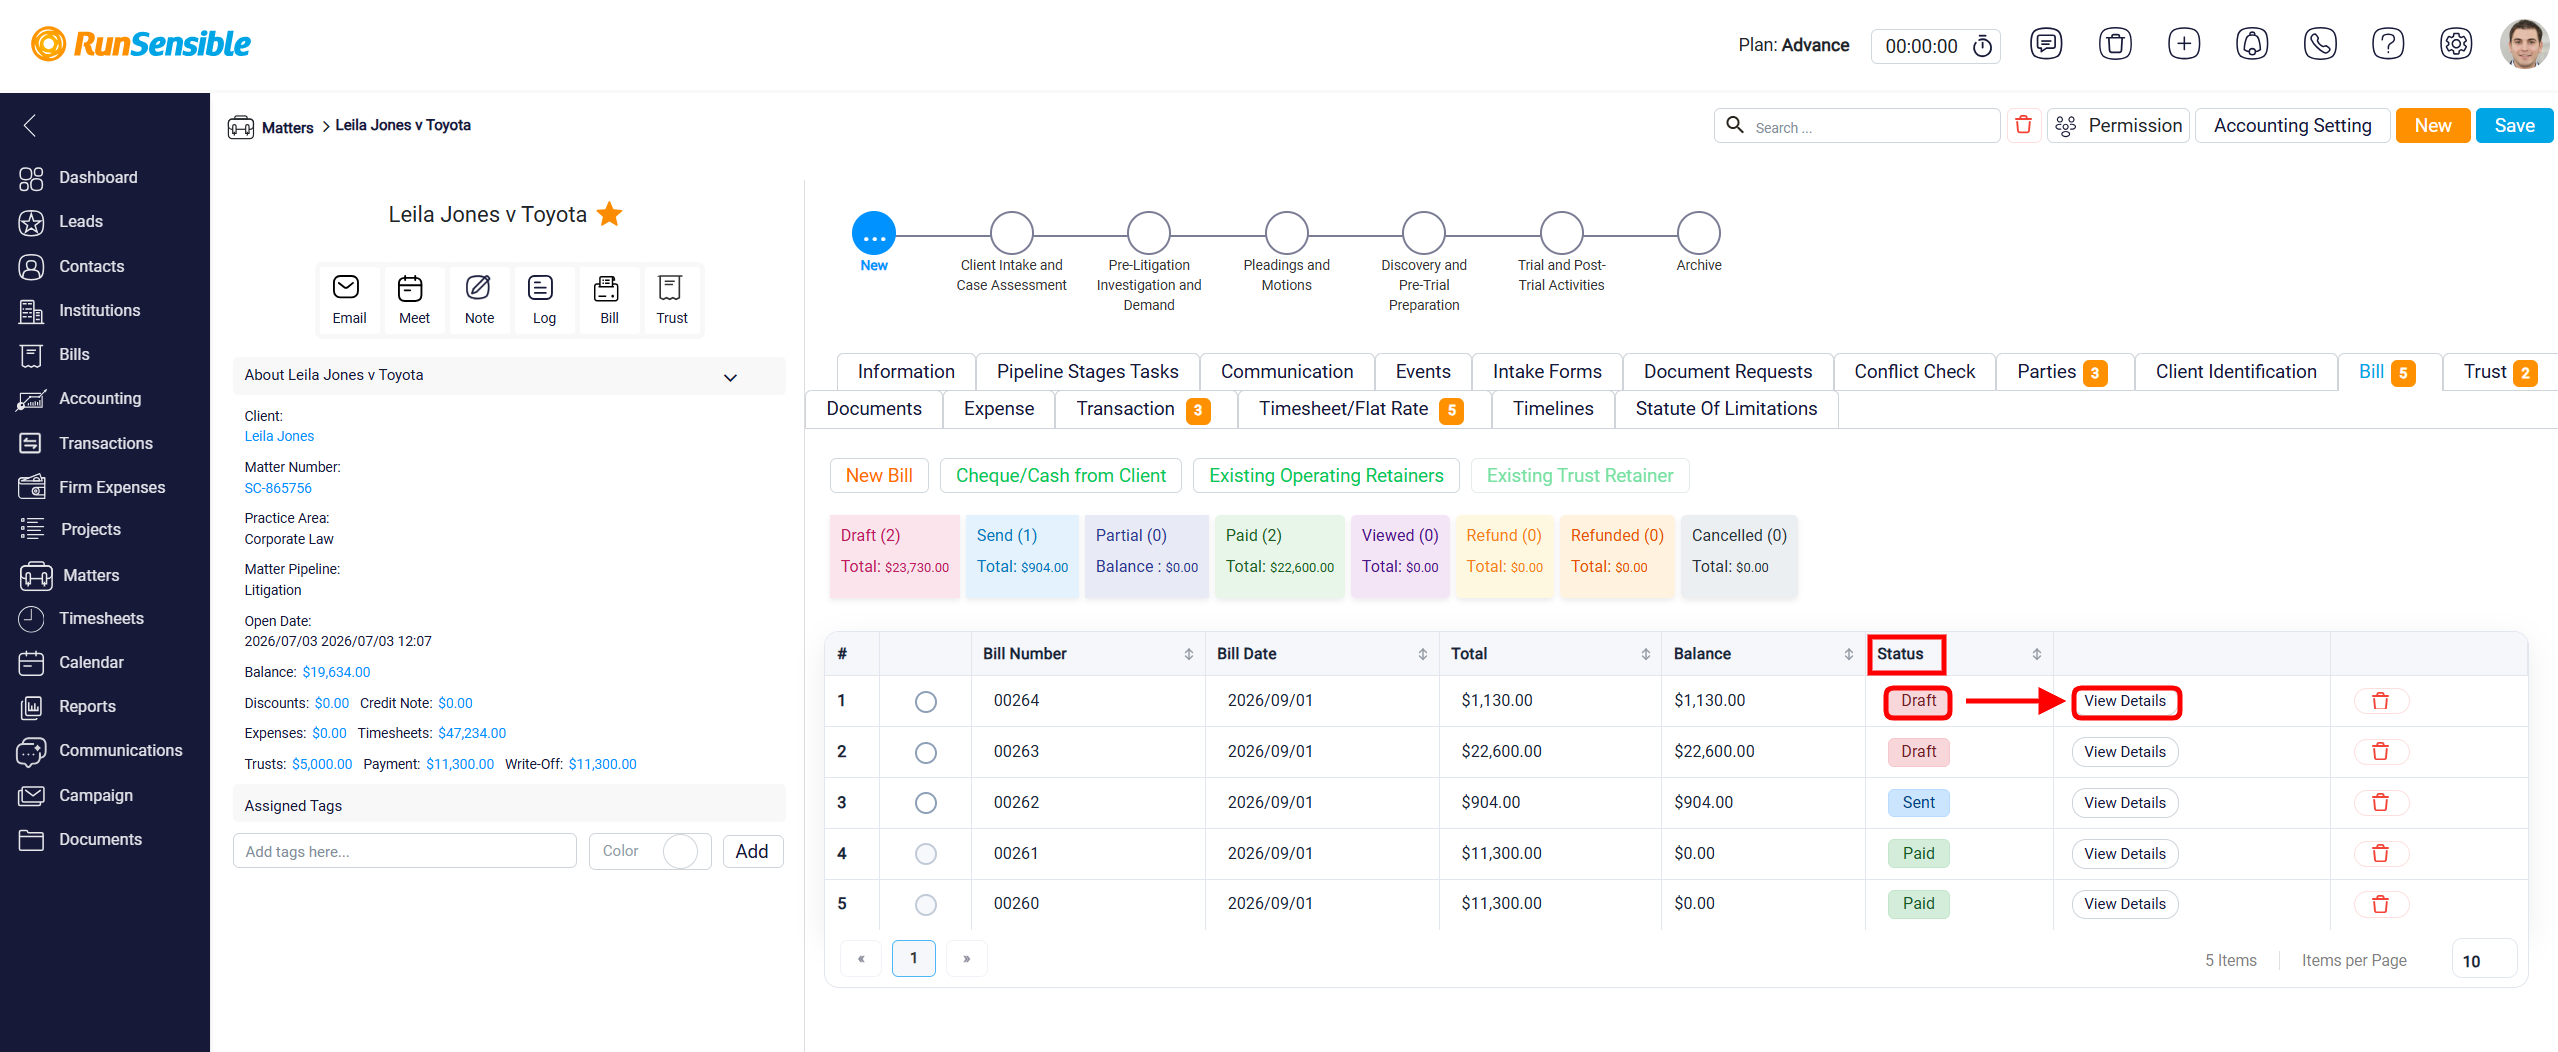This screenshot has height=1052, width=2558.
Task: Select the radio button for bill 00263
Action: click(926, 752)
